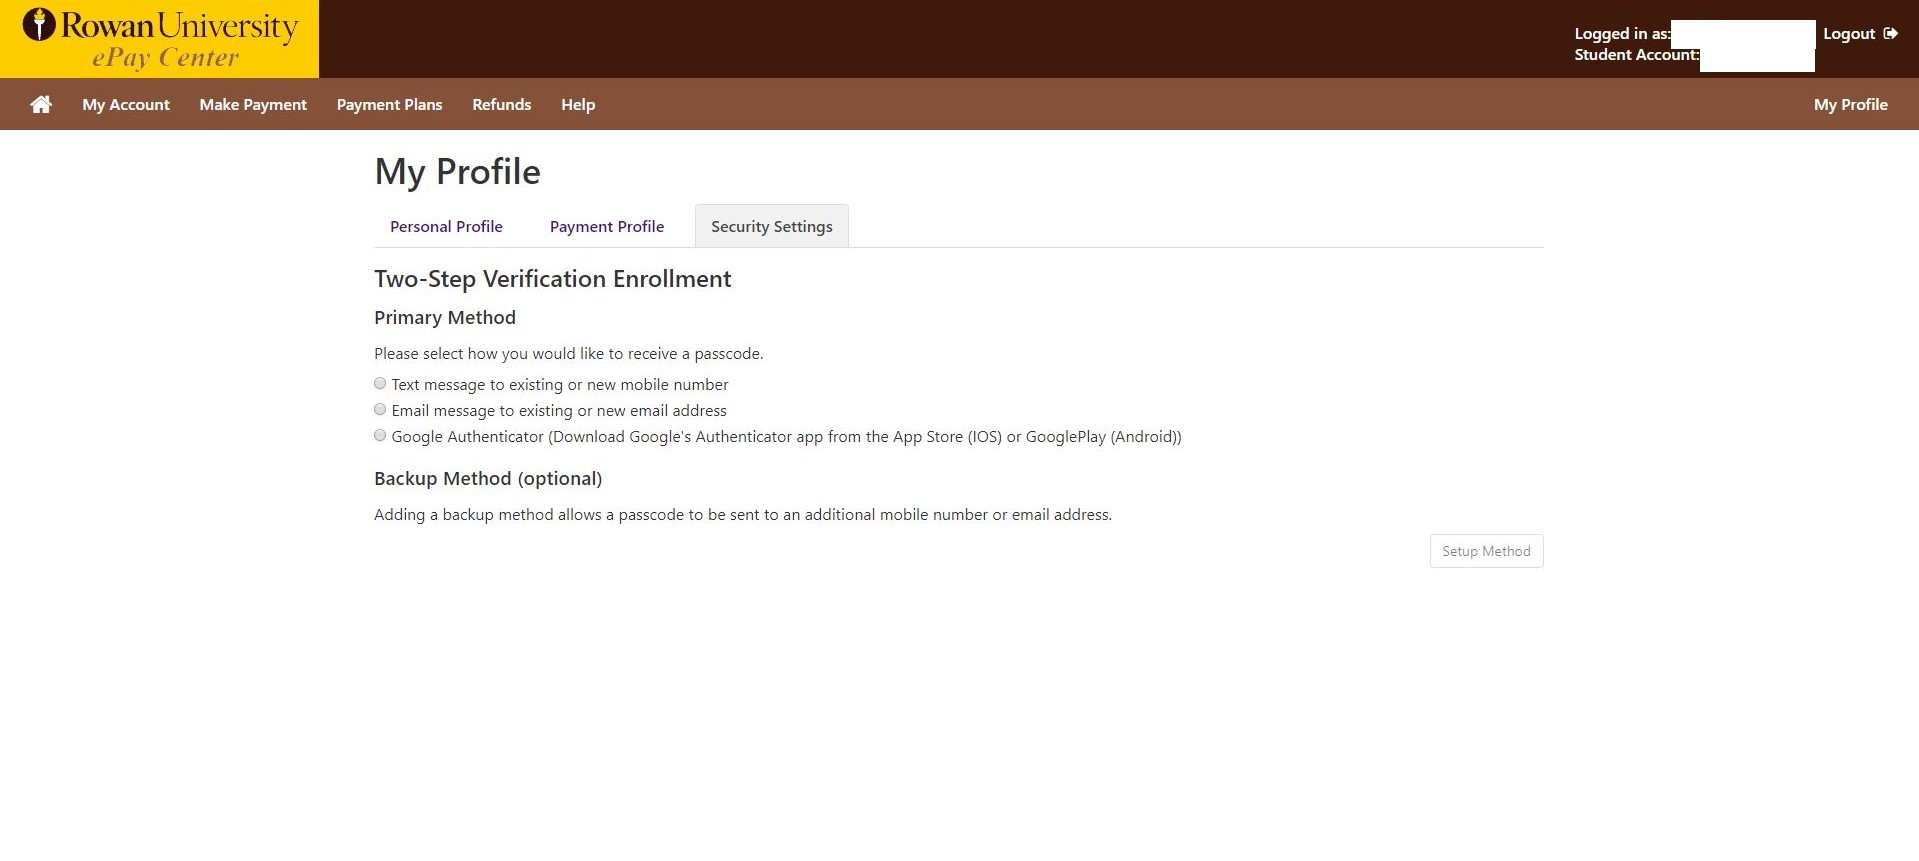Switch to the Personal Profile tab
The image size is (1919, 861).
point(446,227)
